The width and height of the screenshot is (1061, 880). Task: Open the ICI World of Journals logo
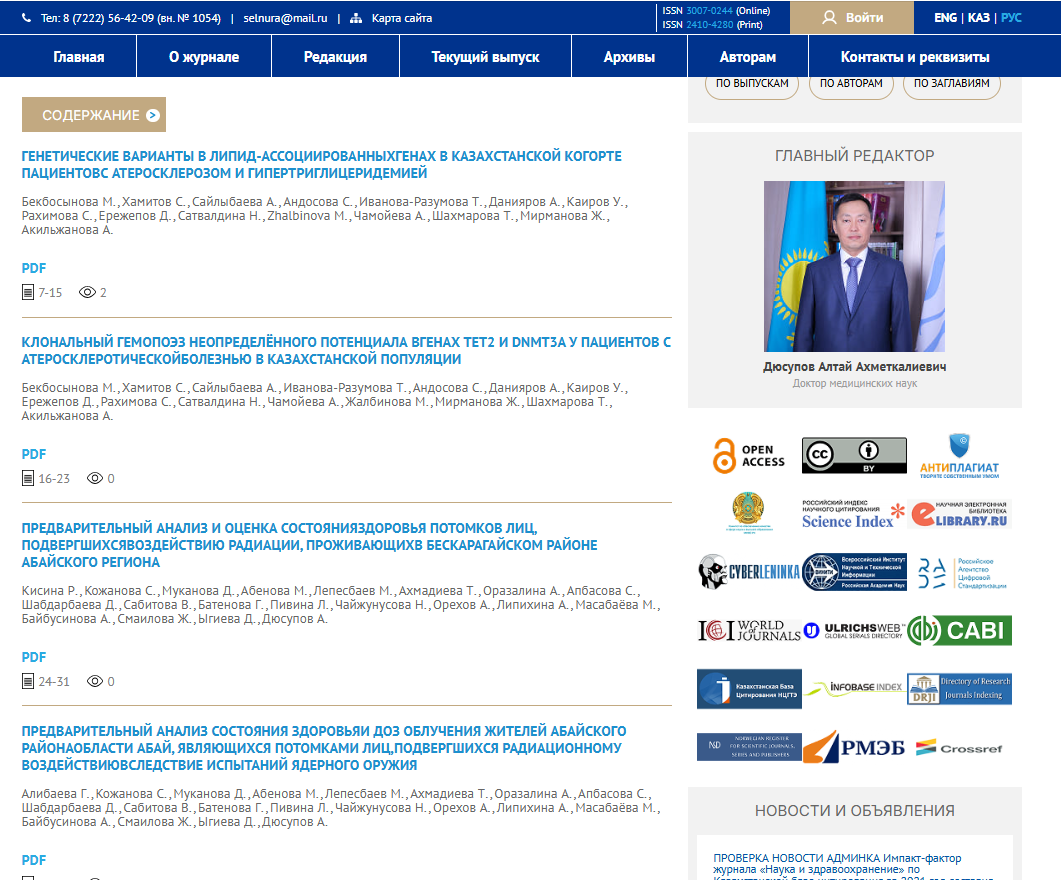pyautogui.click(x=749, y=630)
